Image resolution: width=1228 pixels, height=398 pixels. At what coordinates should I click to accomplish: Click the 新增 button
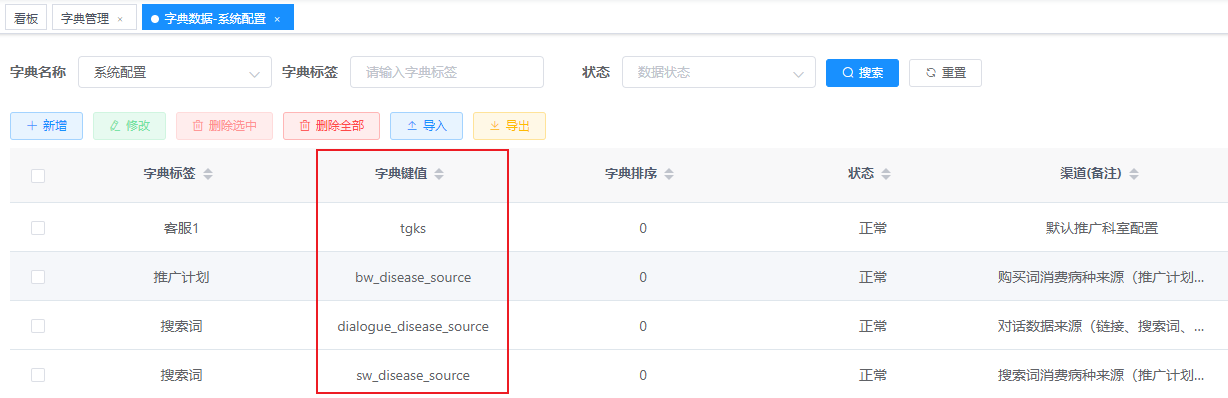(46, 126)
